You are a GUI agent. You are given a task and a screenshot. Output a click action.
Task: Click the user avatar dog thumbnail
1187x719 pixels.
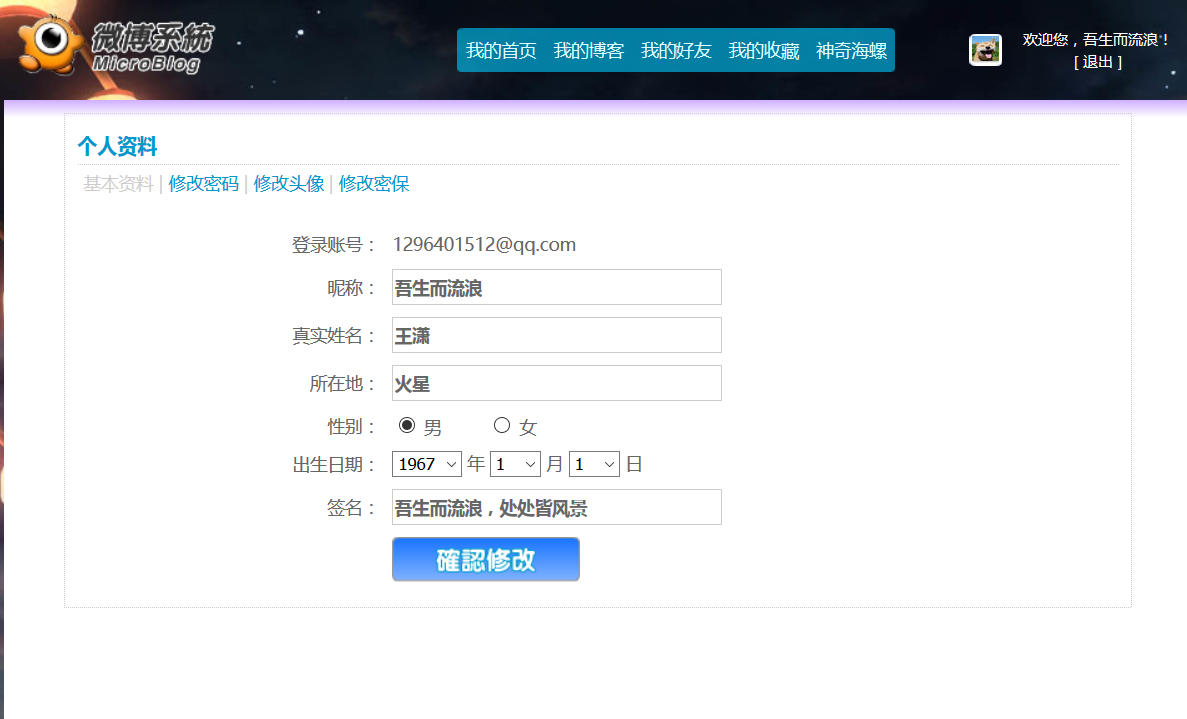click(x=986, y=50)
